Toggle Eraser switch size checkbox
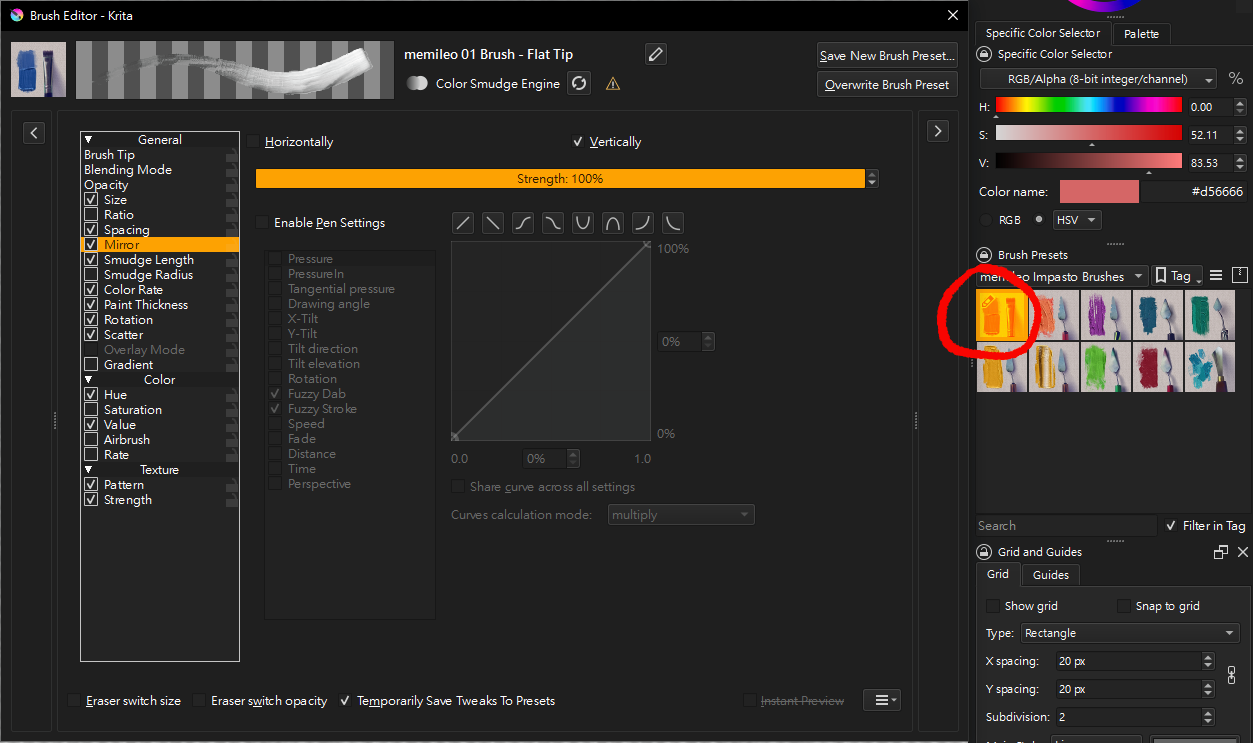 [75, 701]
